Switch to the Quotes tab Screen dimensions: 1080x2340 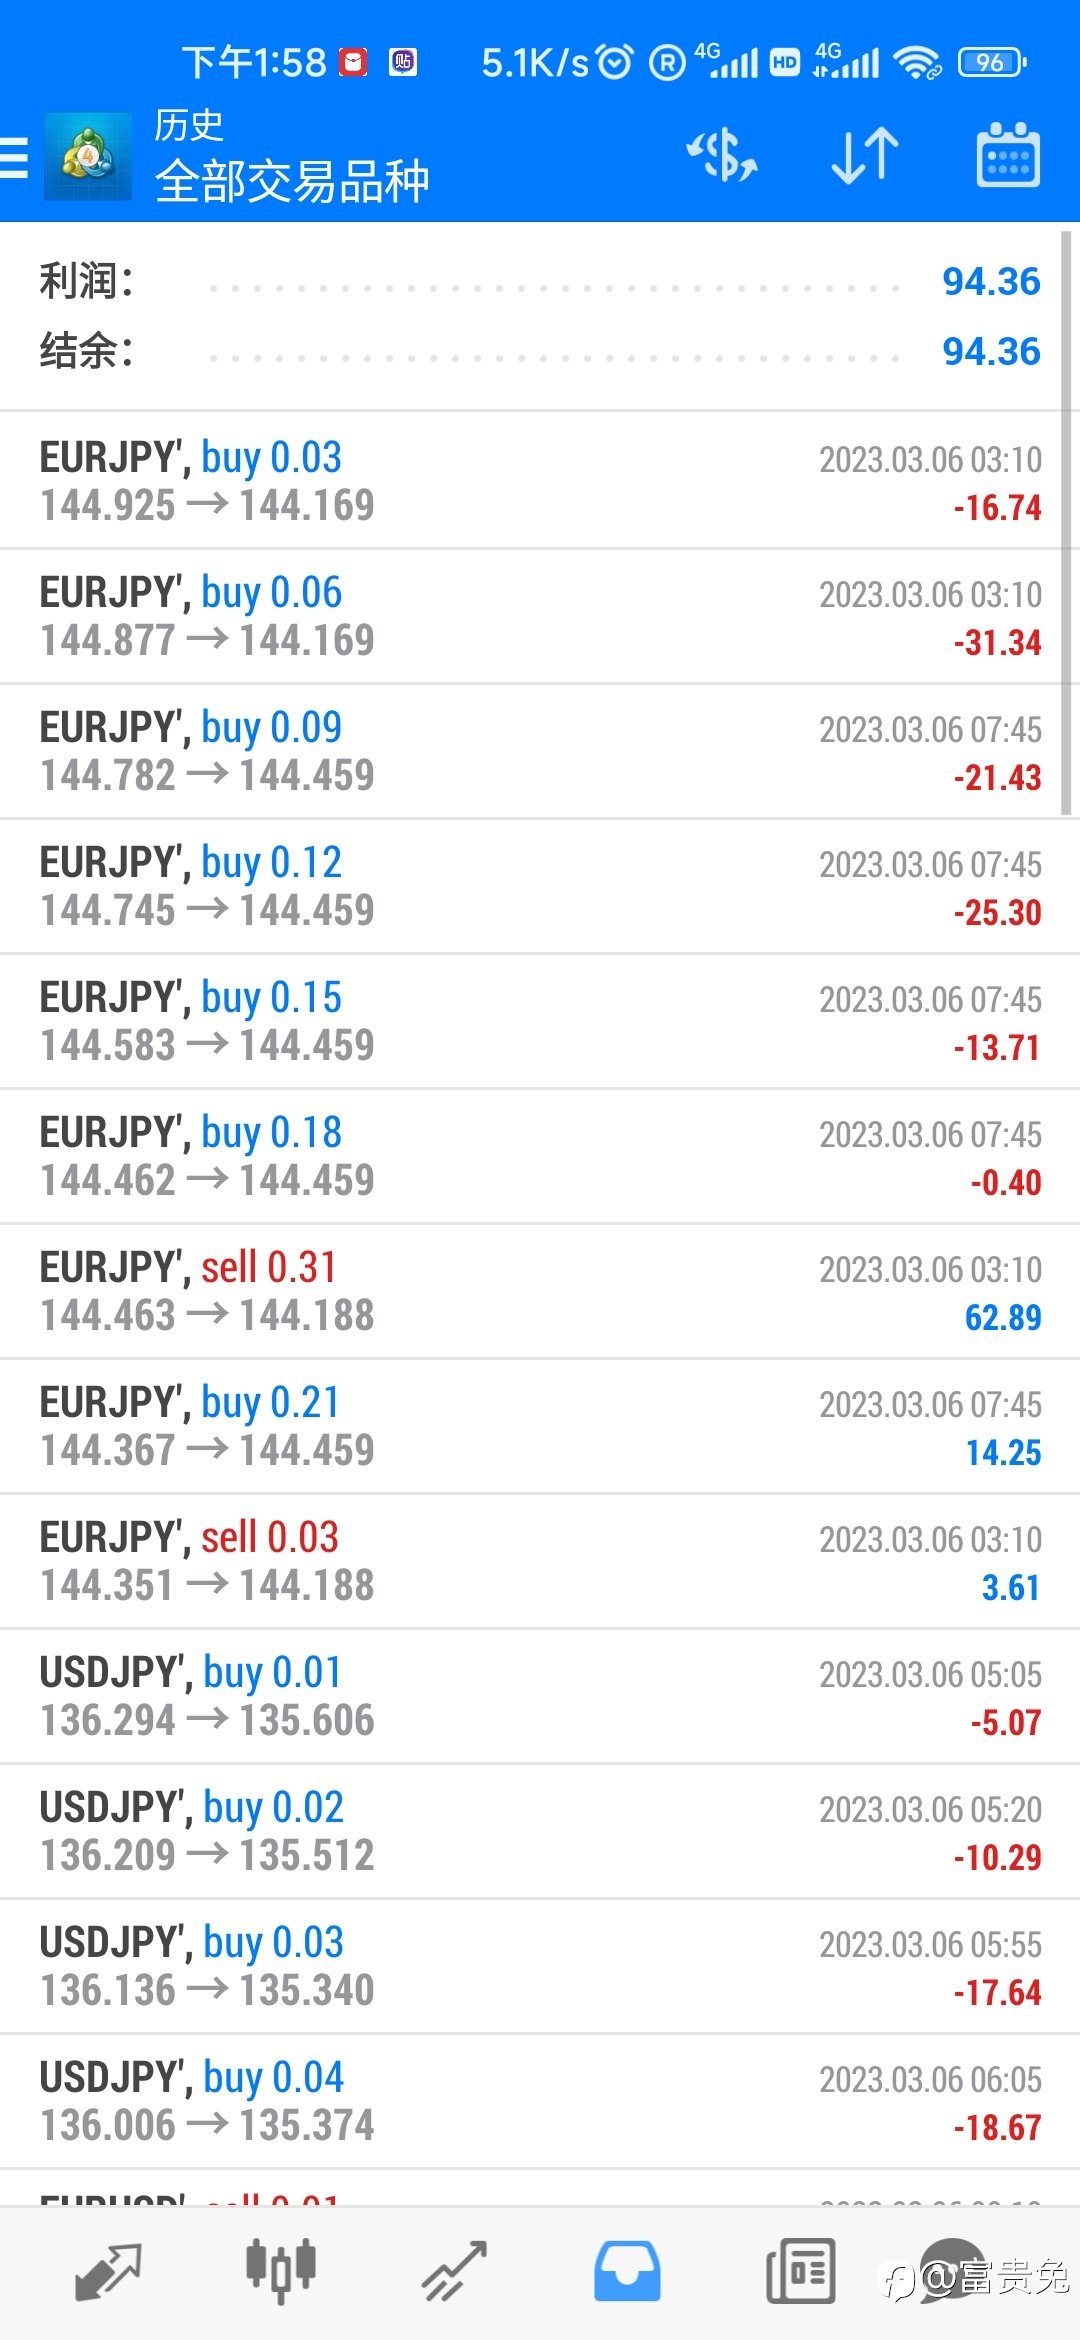click(x=108, y=2272)
